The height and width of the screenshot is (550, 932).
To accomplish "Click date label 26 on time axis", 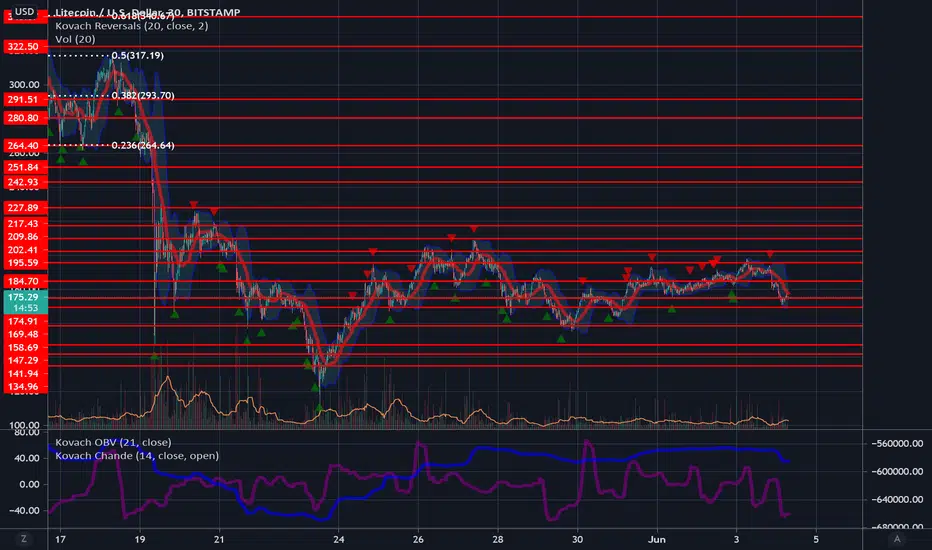I will coord(418,539).
